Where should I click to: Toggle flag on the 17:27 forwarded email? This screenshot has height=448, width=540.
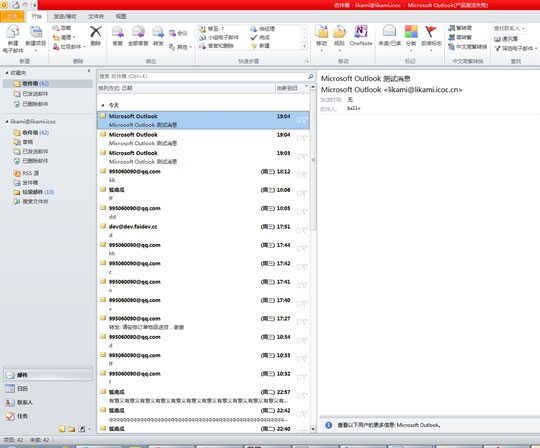304,322
